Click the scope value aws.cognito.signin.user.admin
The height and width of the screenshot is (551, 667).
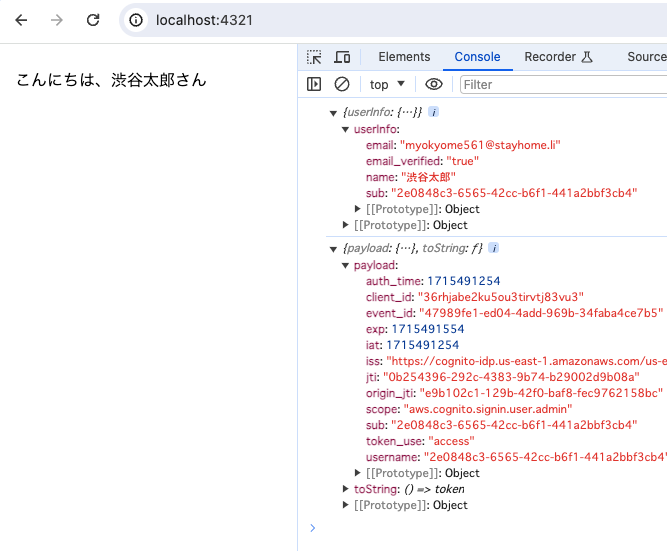(488, 409)
